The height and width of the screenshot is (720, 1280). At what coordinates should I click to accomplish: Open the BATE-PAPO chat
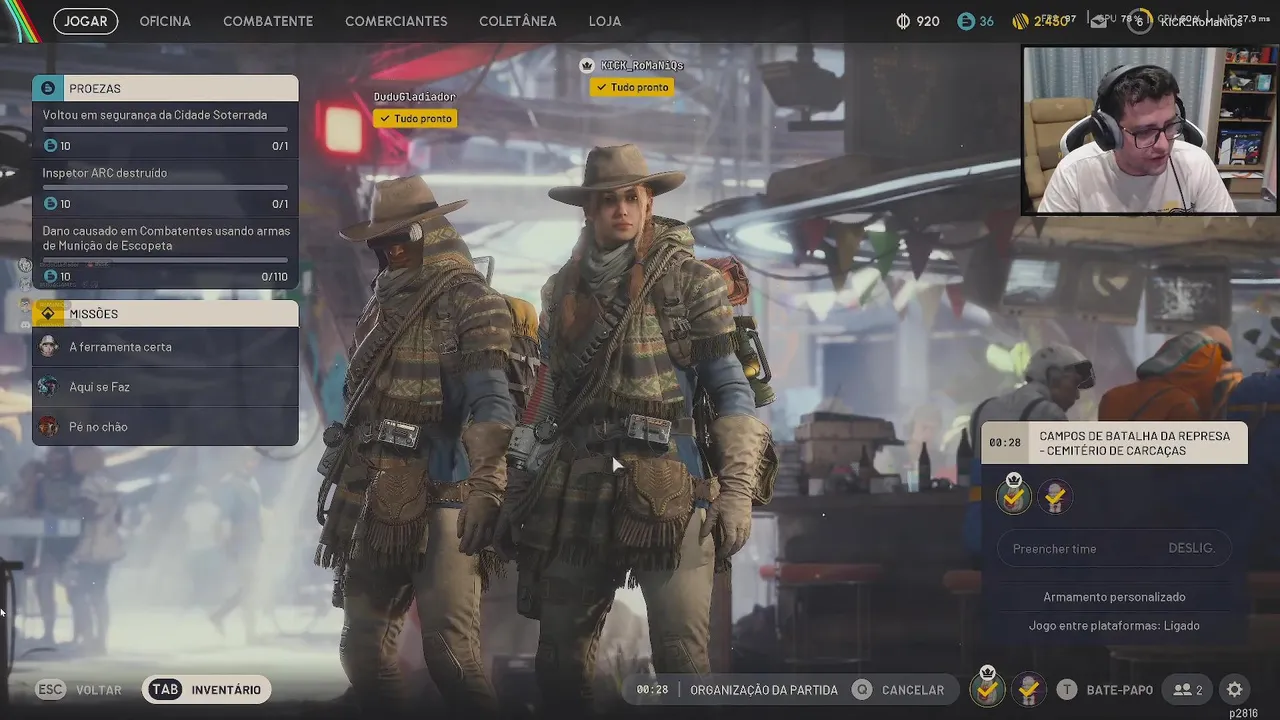pyautogui.click(x=1119, y=690)
